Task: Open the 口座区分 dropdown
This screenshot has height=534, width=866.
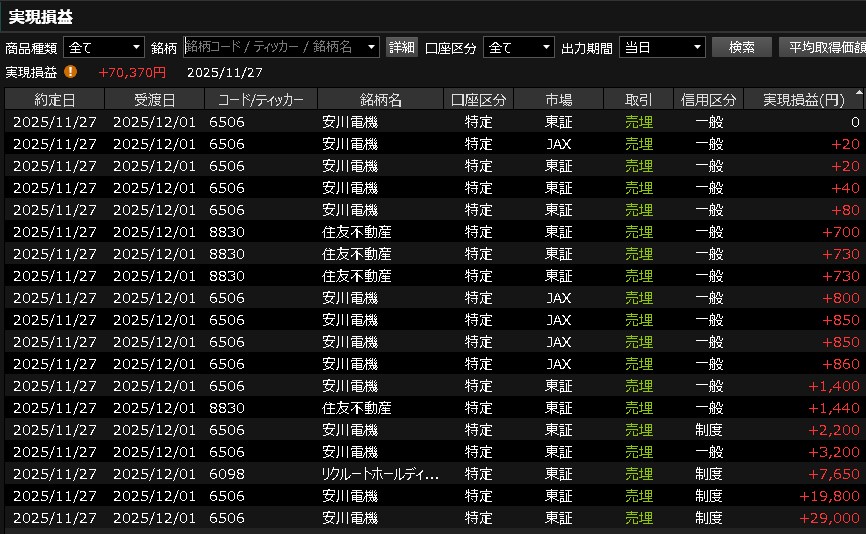Action: (x=518, y=47)
